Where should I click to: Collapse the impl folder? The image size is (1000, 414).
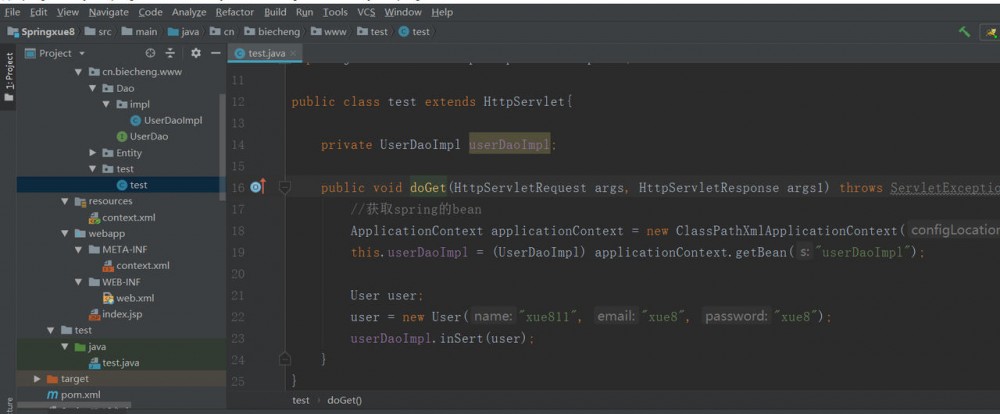107,104
